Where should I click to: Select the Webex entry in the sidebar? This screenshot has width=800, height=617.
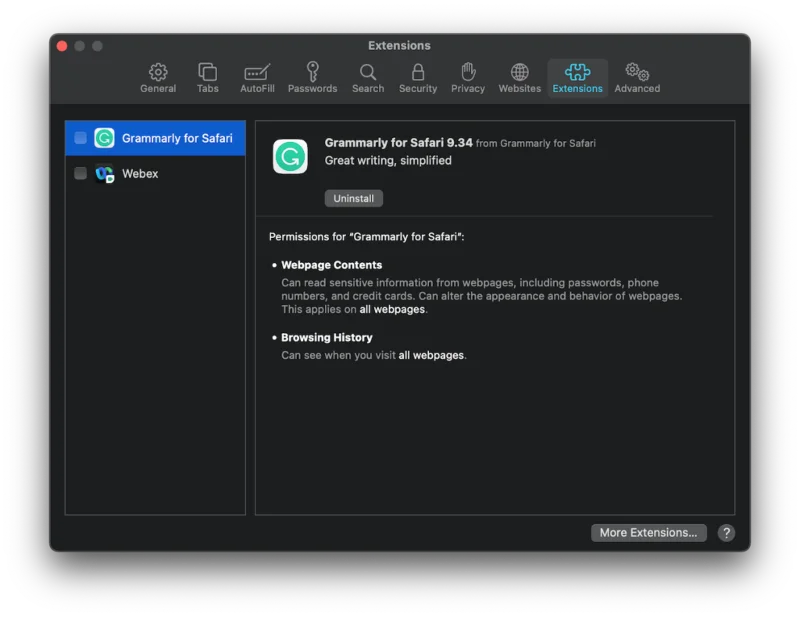[140, 173]
